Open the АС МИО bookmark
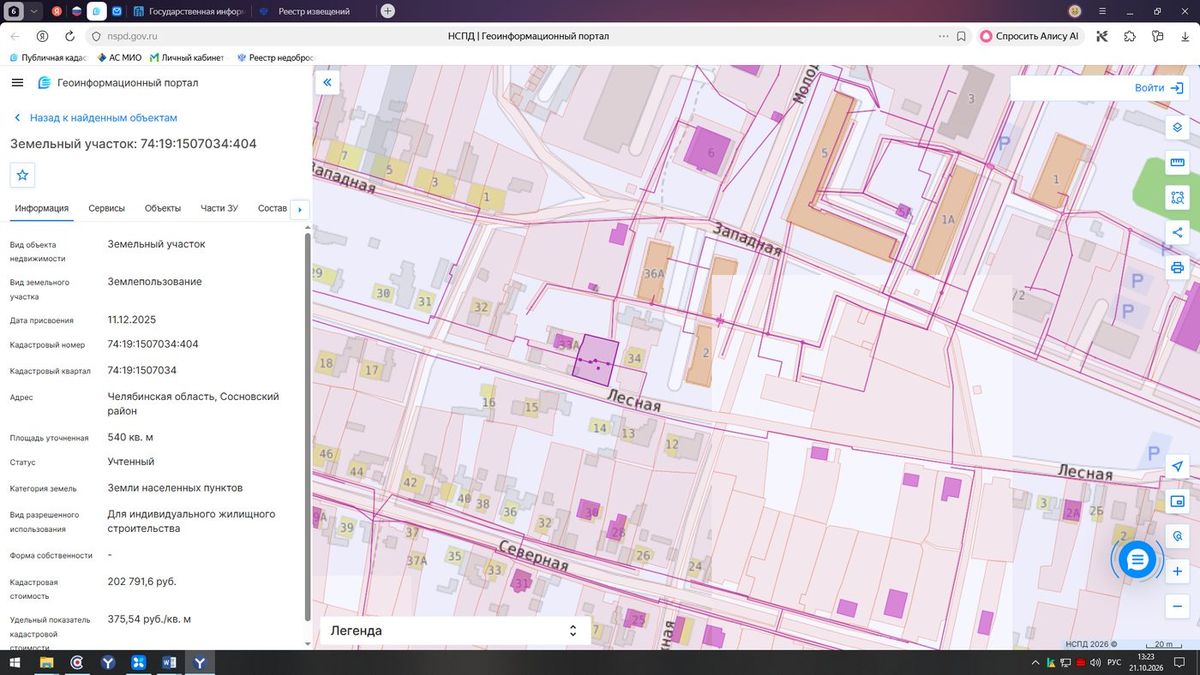Viewport: 1200px width, 675px height. (119, 58)
